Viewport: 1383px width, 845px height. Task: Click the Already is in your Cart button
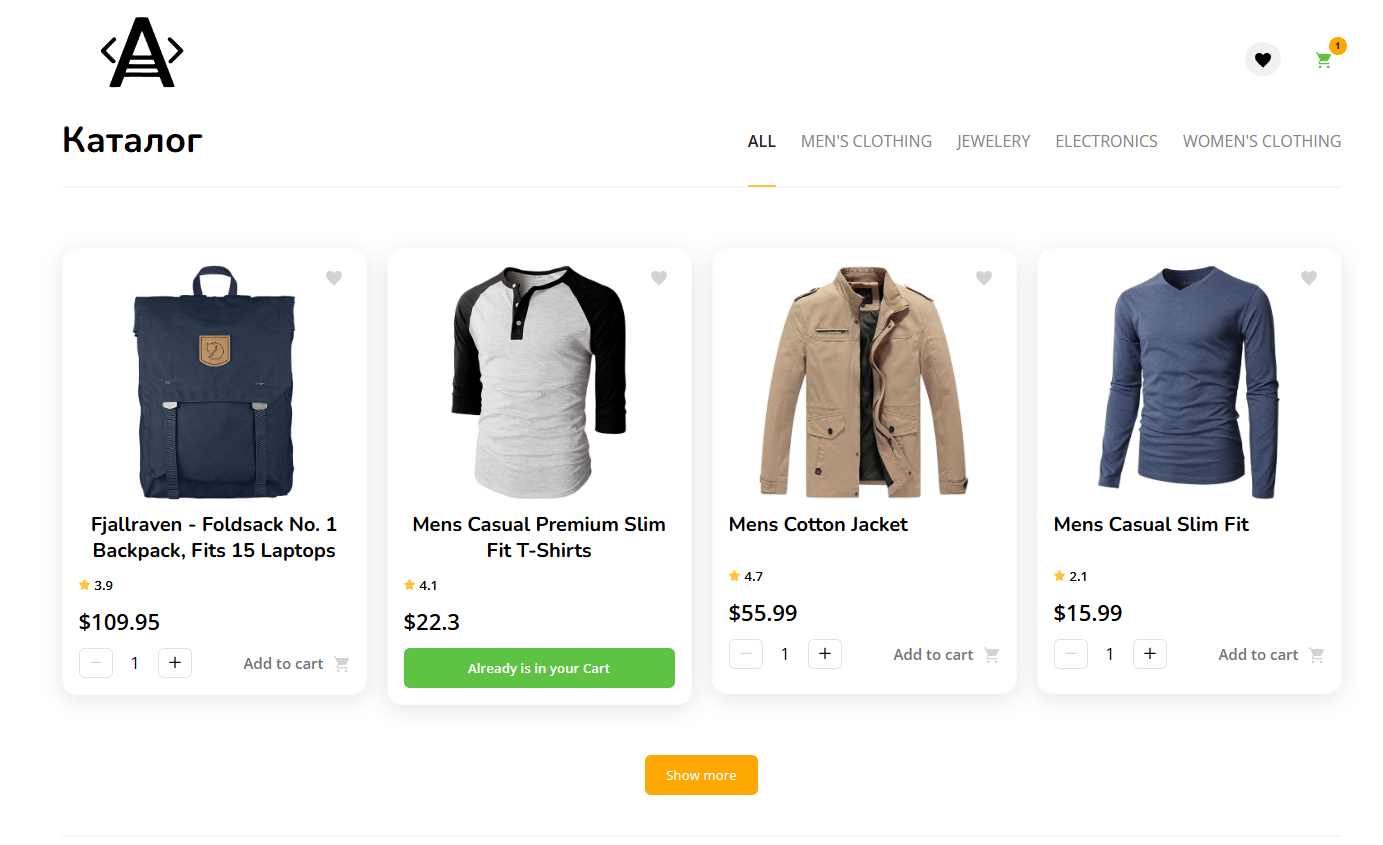[539, 668]
